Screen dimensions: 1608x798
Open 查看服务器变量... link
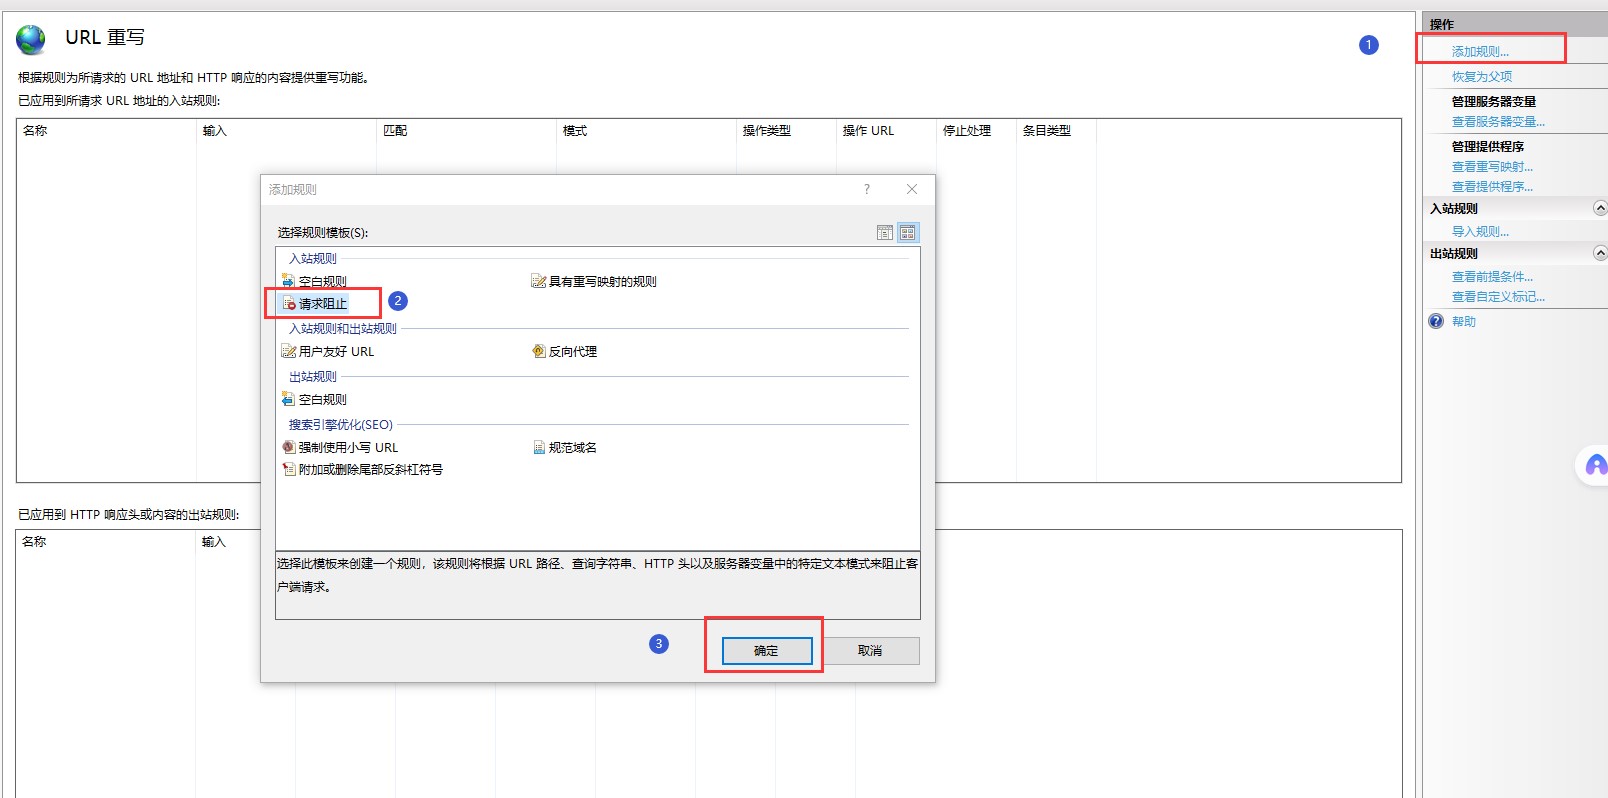[1498, 121]
